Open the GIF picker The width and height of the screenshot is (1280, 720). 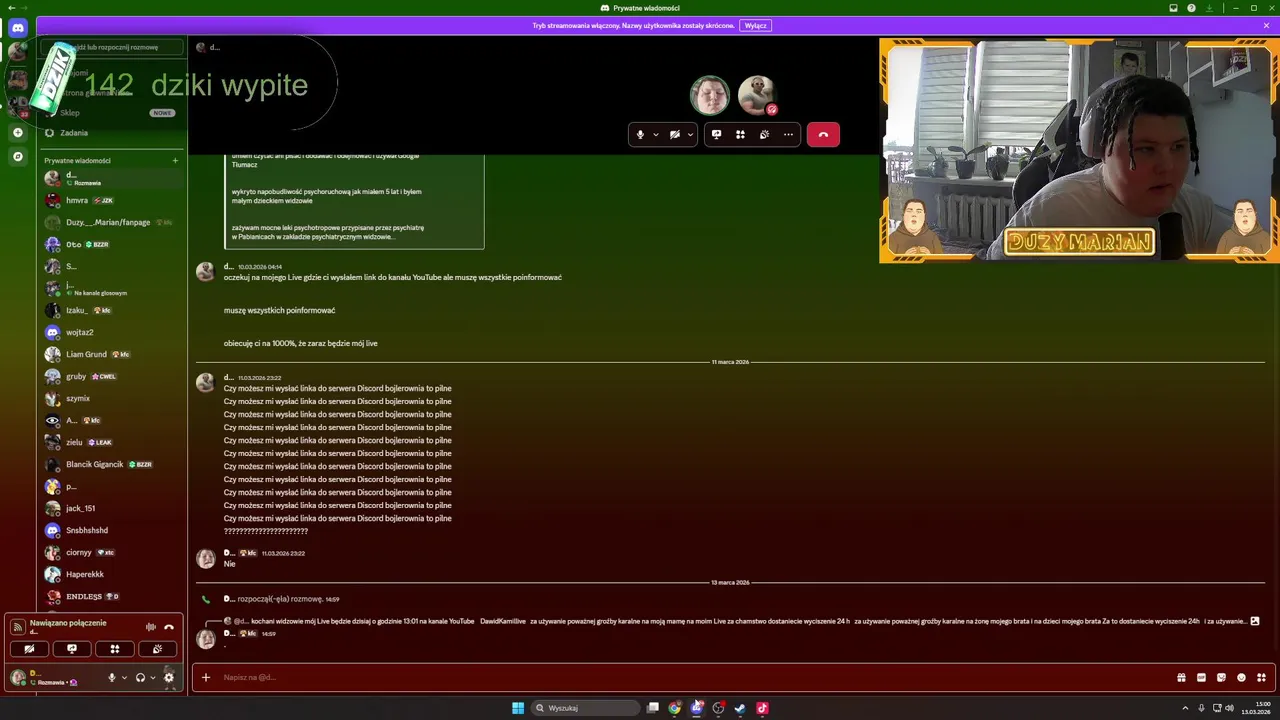click(x=1201, y=677)
